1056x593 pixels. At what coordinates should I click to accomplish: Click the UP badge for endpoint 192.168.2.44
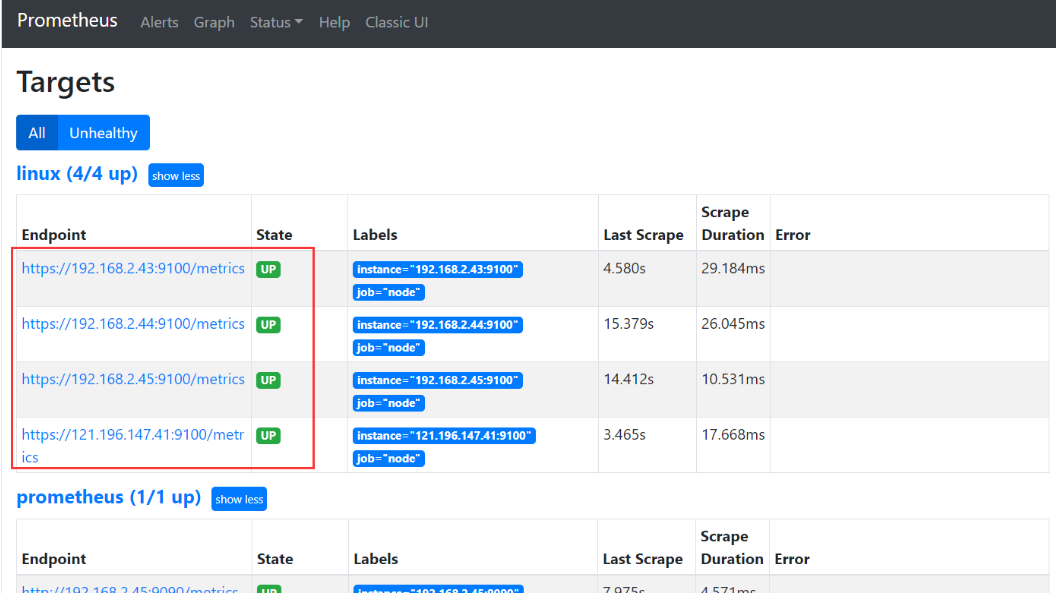tap(268, 324)
